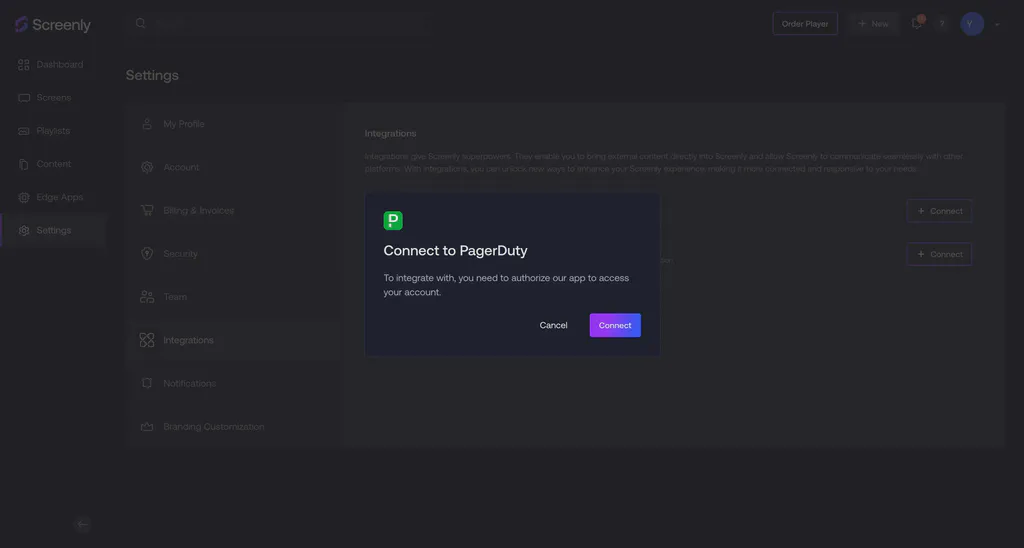Open Security settings tab

232,253
